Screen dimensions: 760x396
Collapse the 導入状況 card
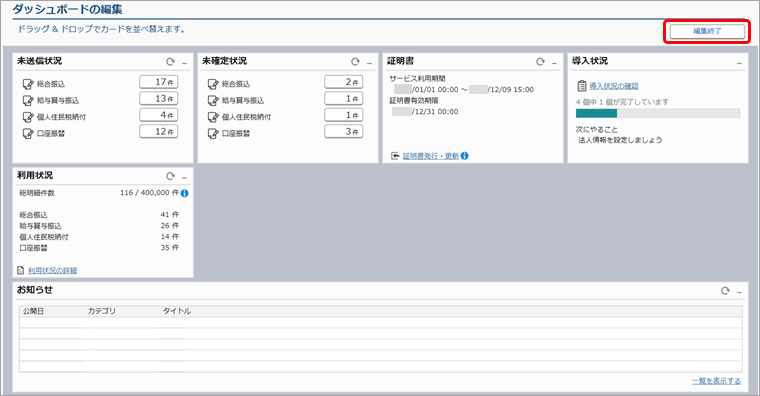tap(739, 63)
